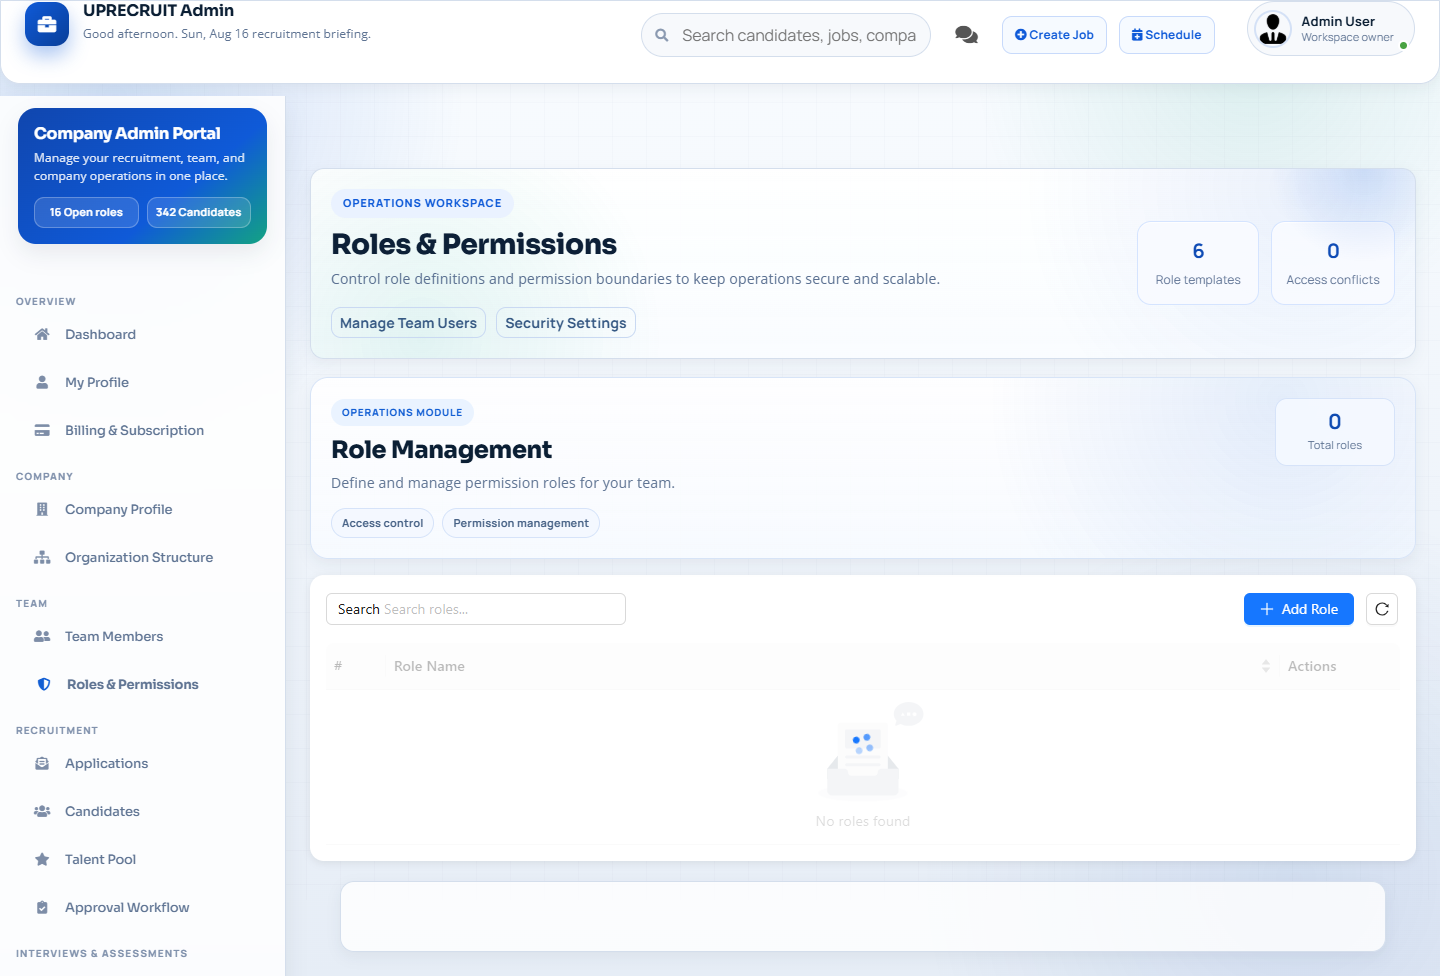Viewport: 1440px width, 976px height.
Task: Click the Billing & Subscription card icon
Action: click(42, 430)
